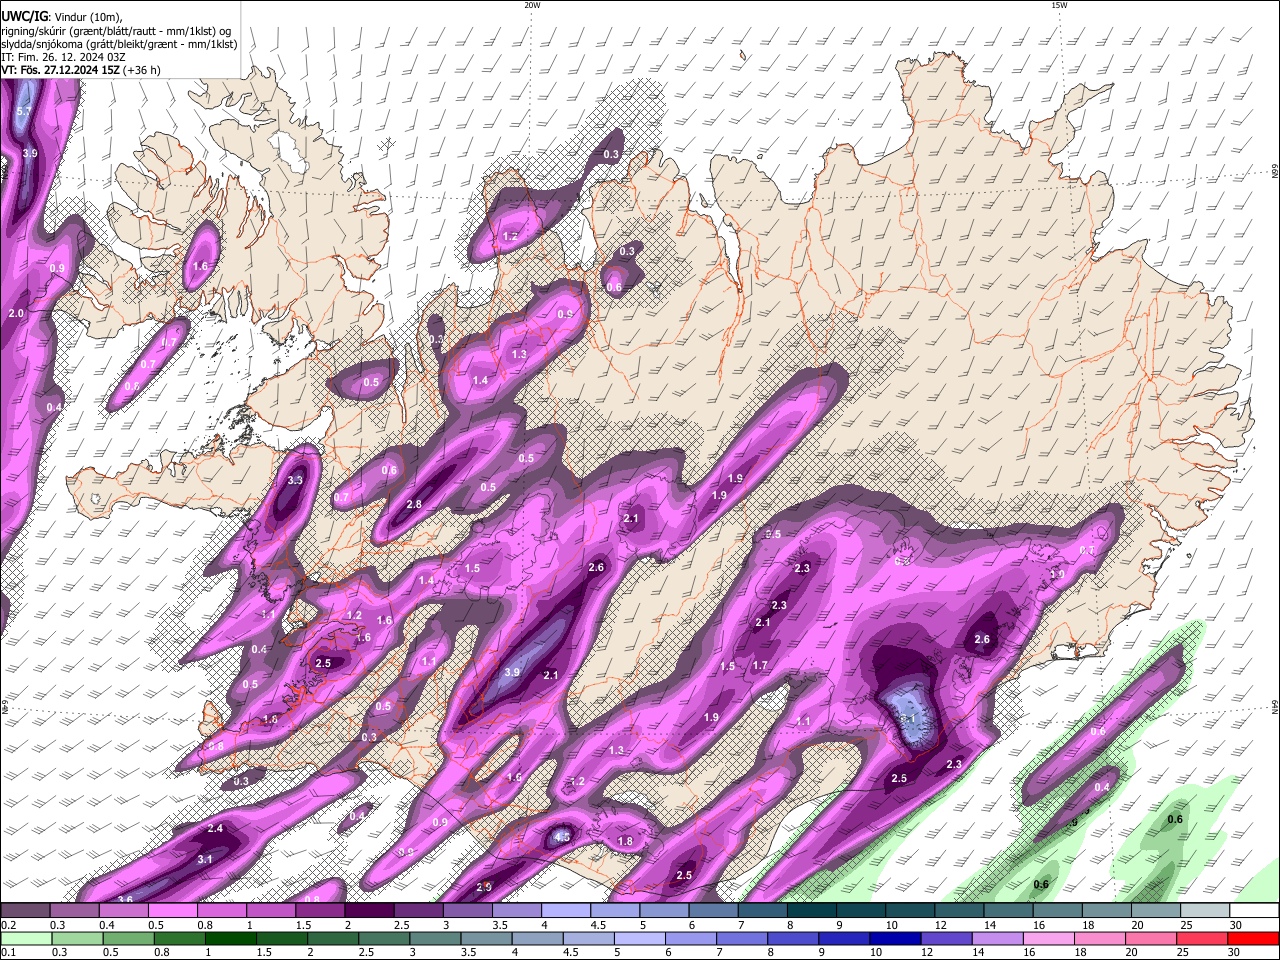The height and width of the screenshot is (960, 1280).
Task: Click the 0.2 label in the upper legend
Action: pos(9,925)
